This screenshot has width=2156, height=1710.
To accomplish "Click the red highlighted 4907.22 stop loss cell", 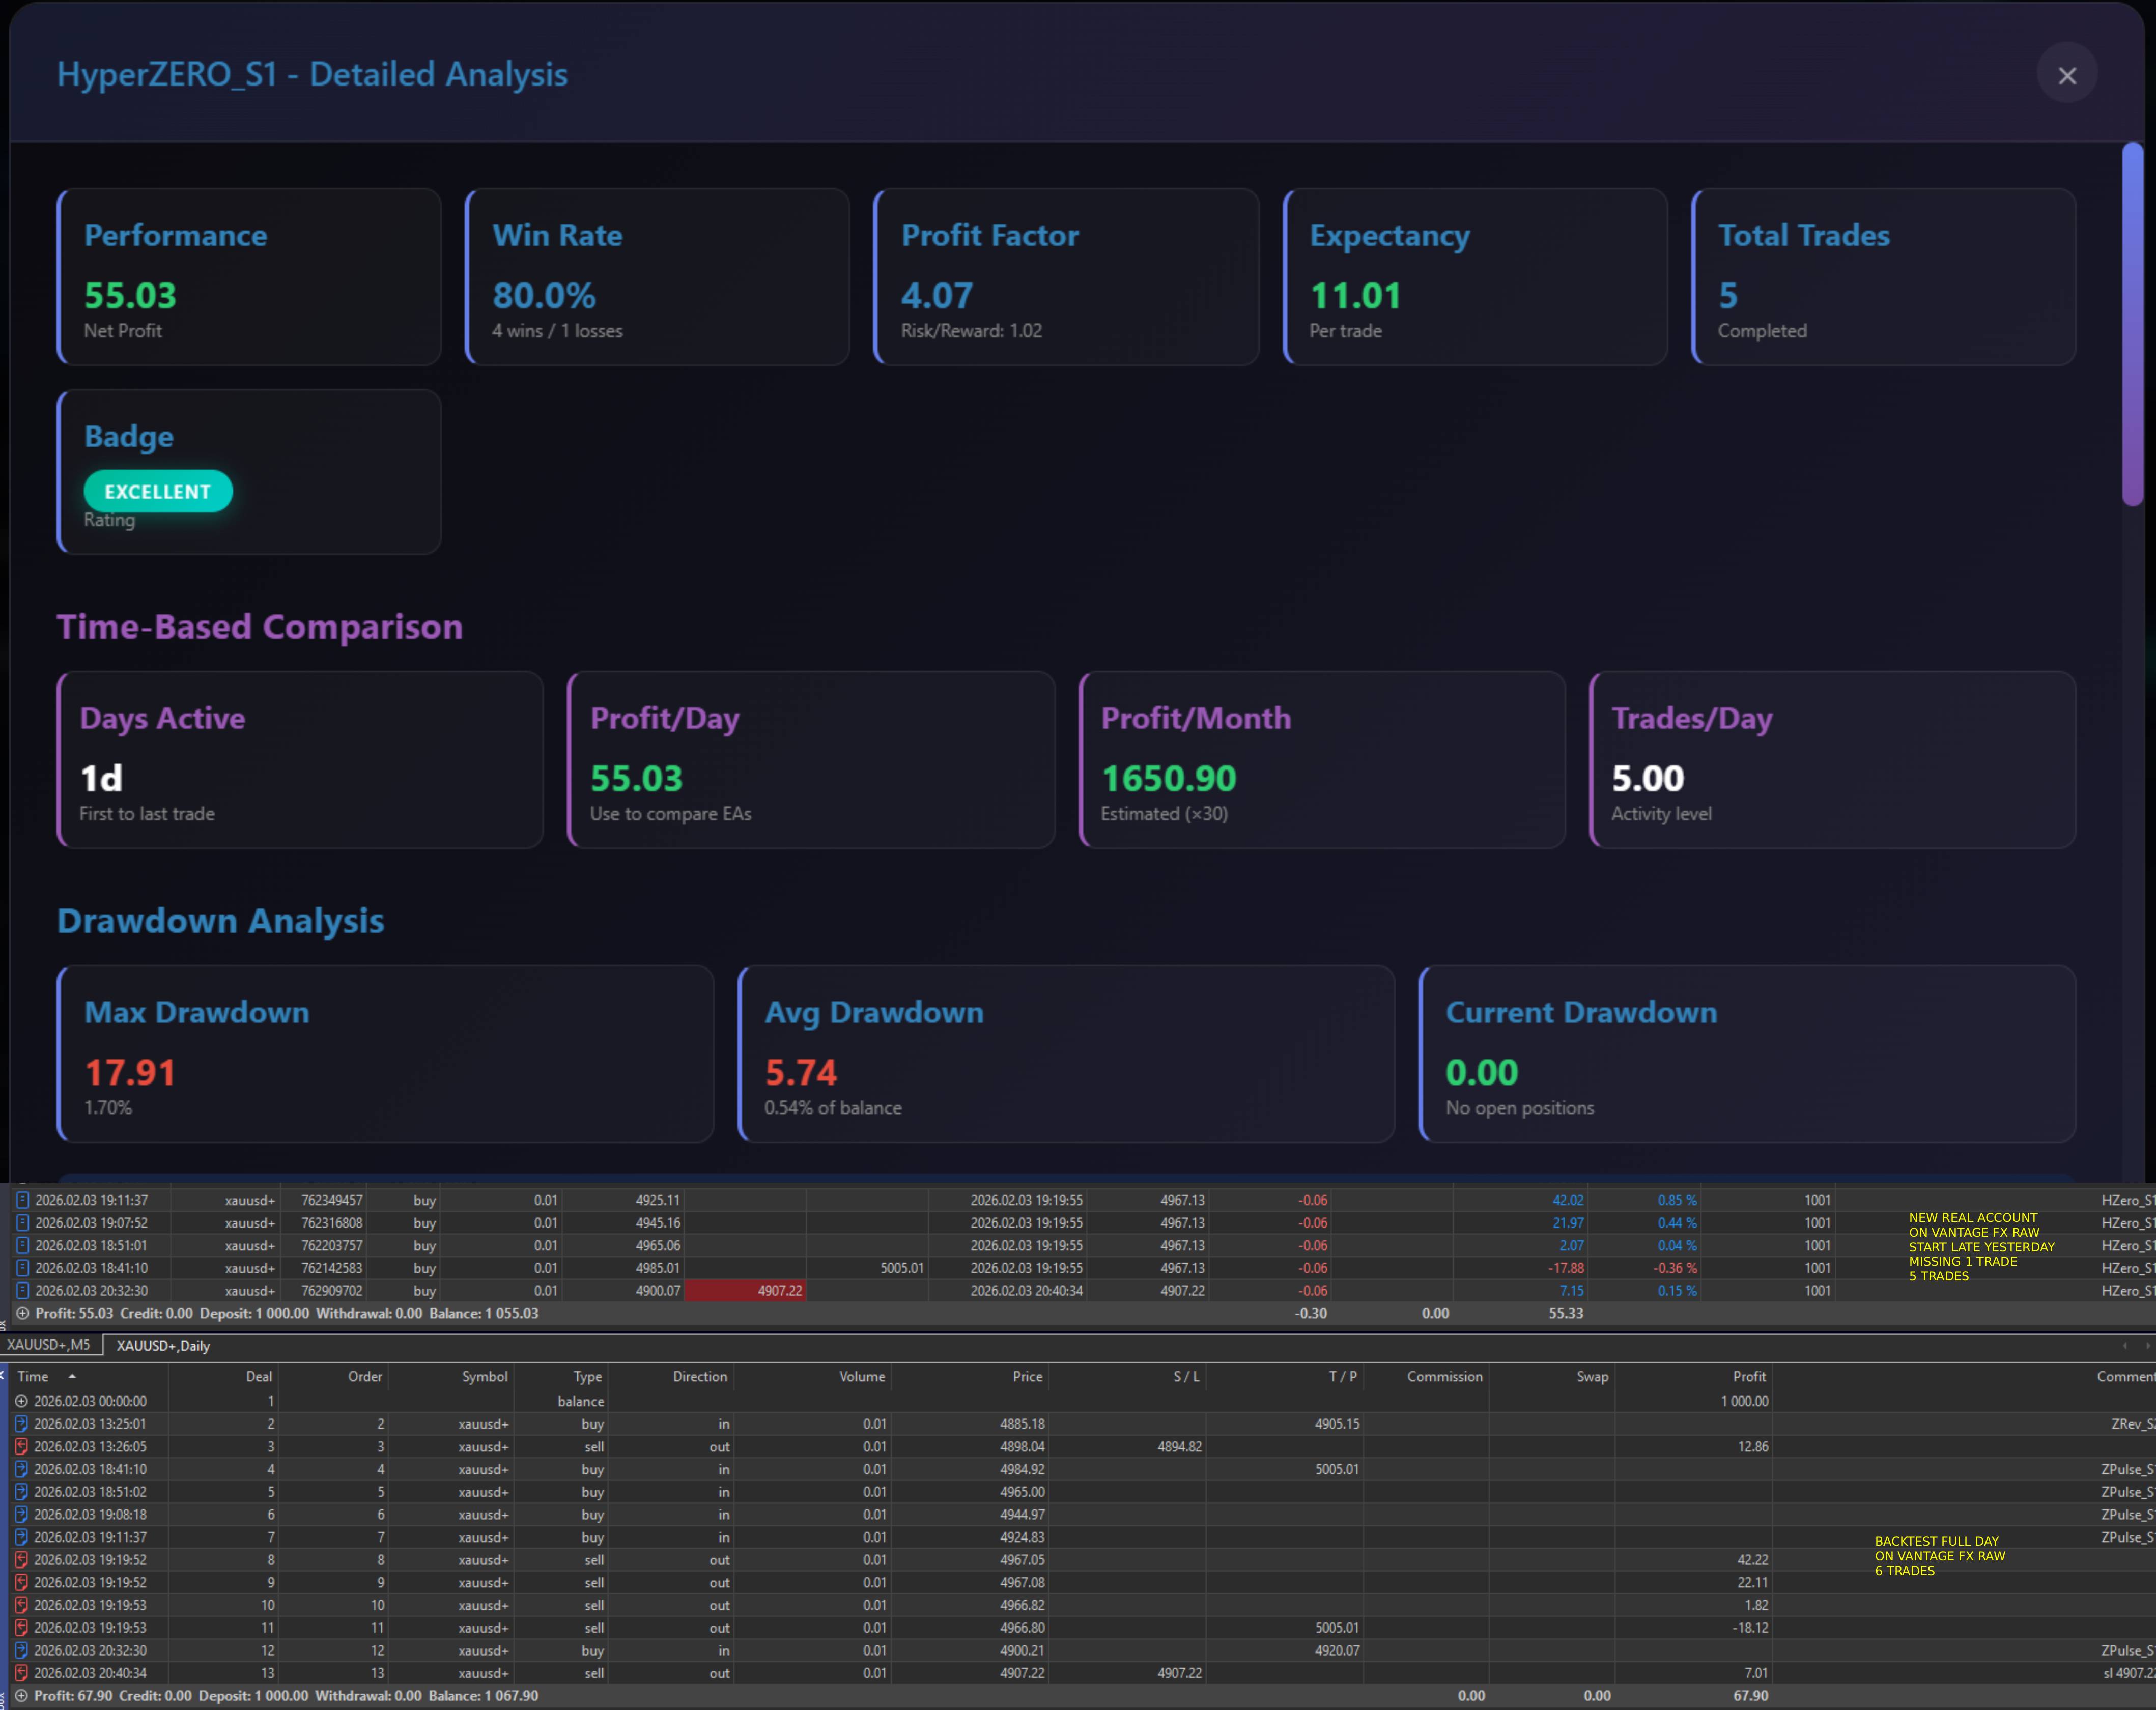I will click(745, 1290).
